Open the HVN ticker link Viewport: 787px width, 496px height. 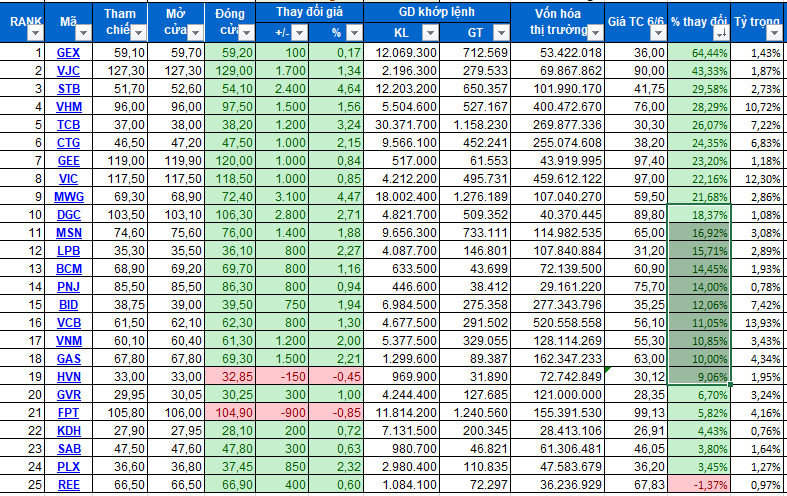click(x=69, y=377)
